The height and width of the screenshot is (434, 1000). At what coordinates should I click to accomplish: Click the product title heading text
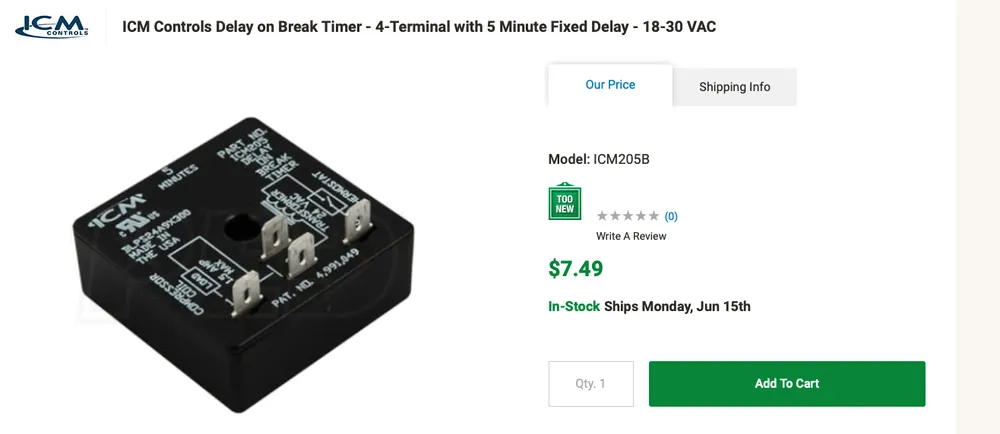[x=419, y=26]
